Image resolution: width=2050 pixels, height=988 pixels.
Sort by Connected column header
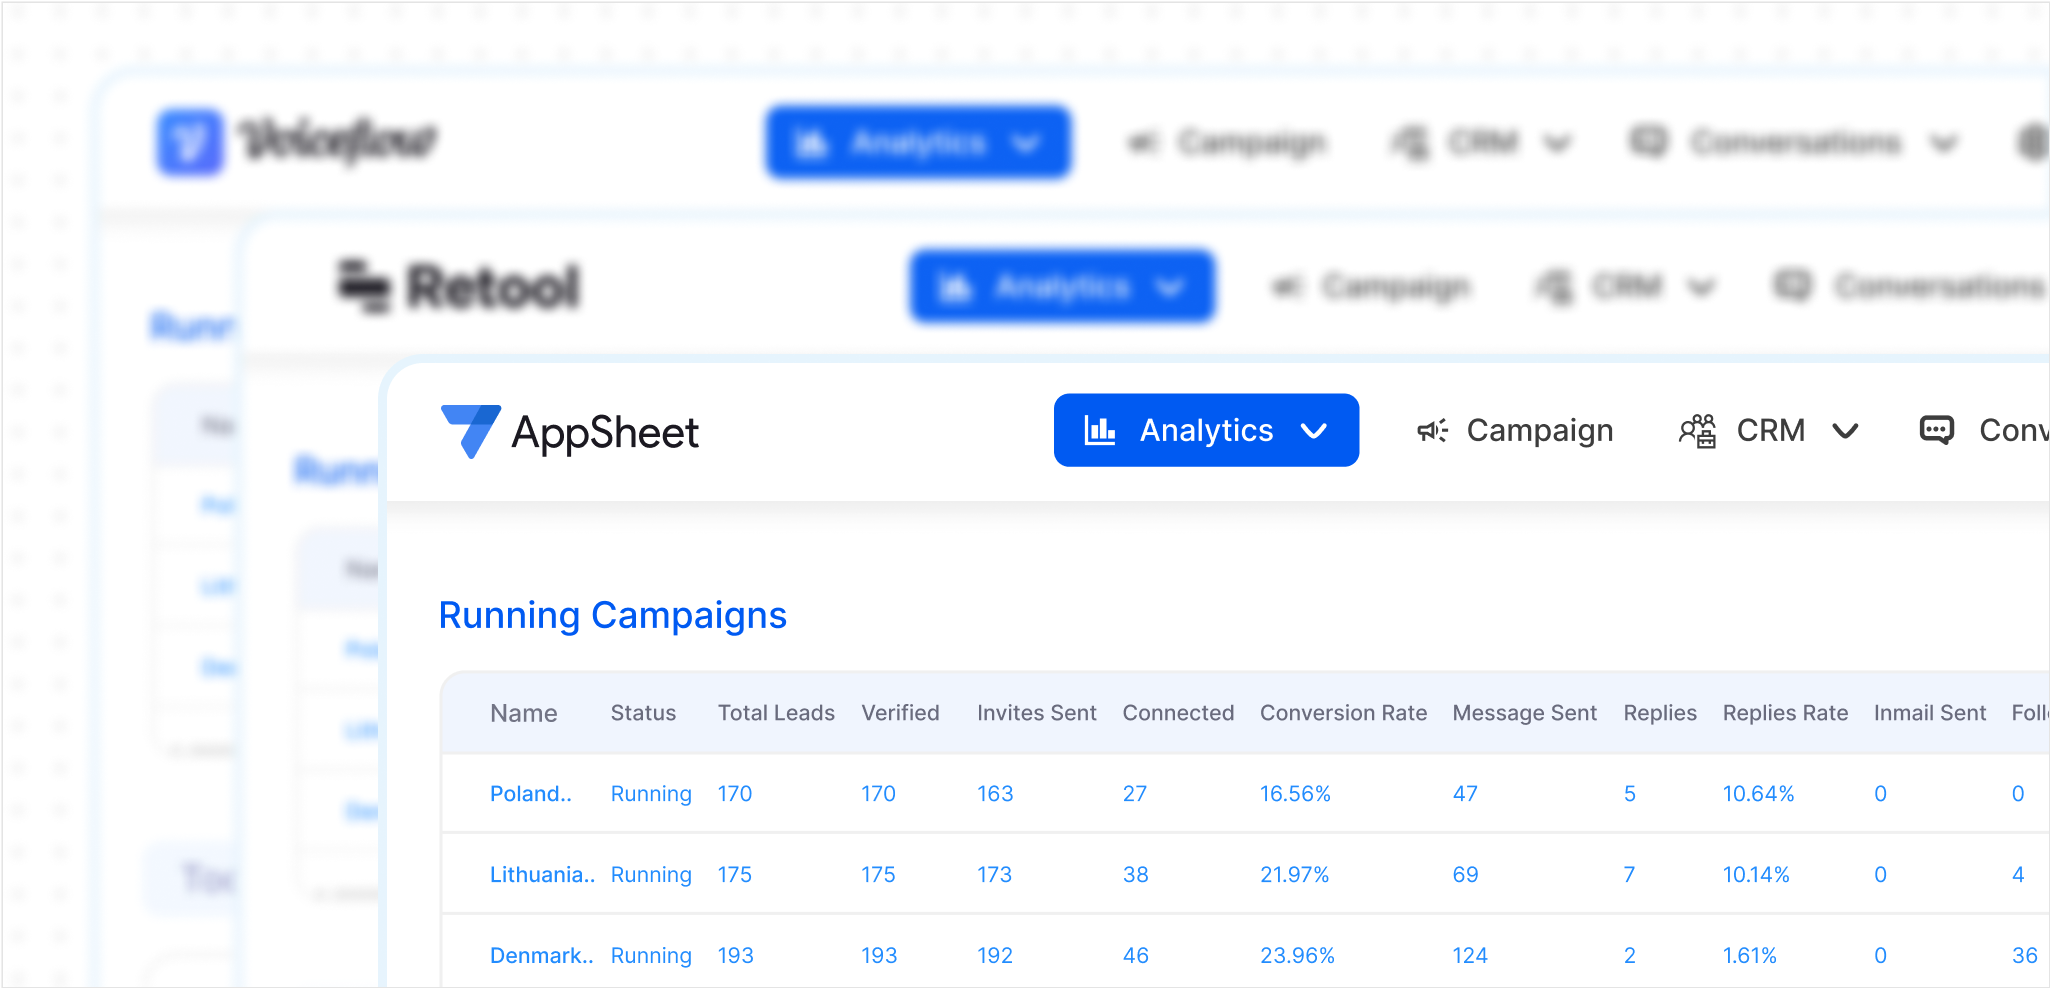1178,713
